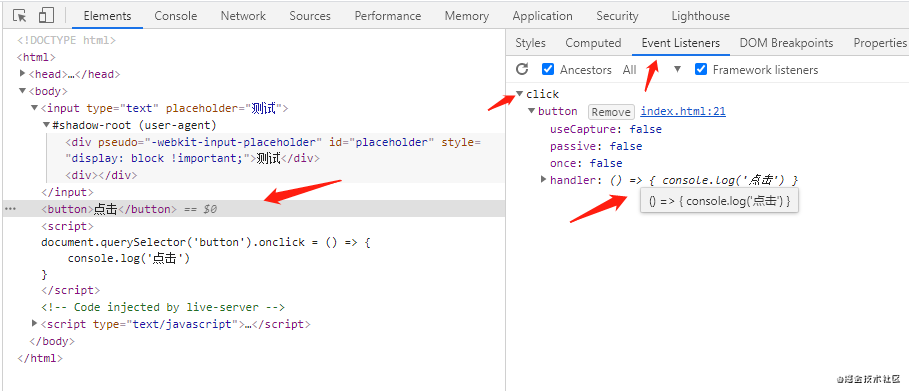Remove the button click listener
909x391 pixels.
tap(611, 111)
